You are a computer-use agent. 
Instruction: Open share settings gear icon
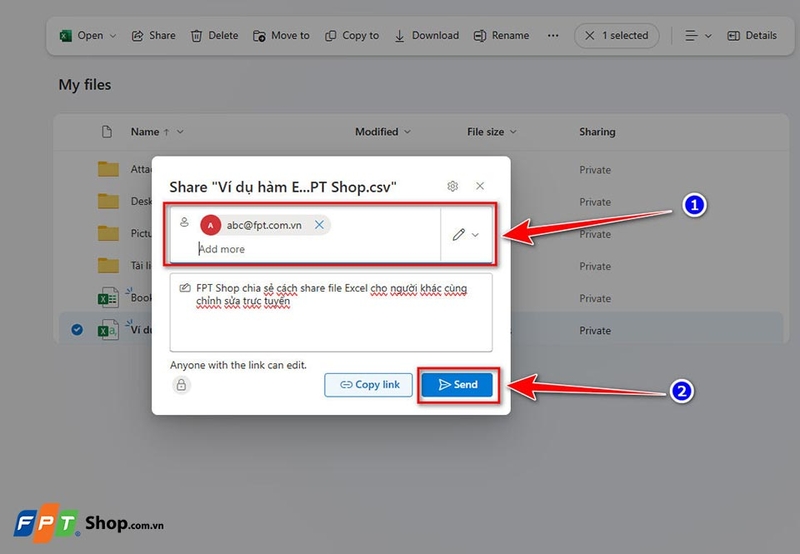coord(453,186)
